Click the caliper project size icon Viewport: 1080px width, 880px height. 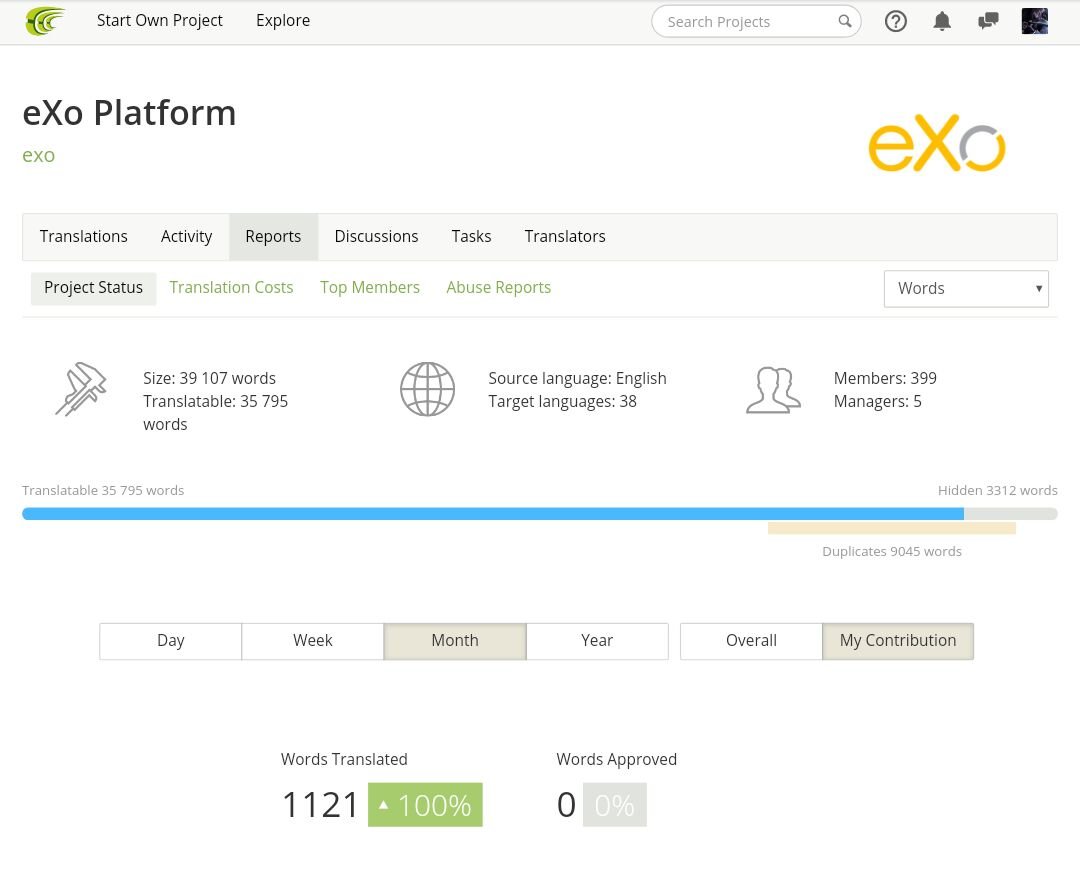pos(81,389)
